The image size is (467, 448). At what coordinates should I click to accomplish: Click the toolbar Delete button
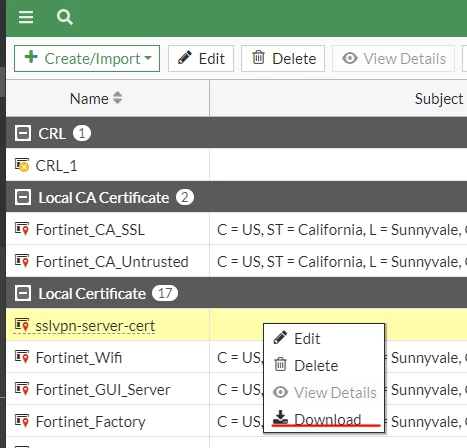click(283, 59)
